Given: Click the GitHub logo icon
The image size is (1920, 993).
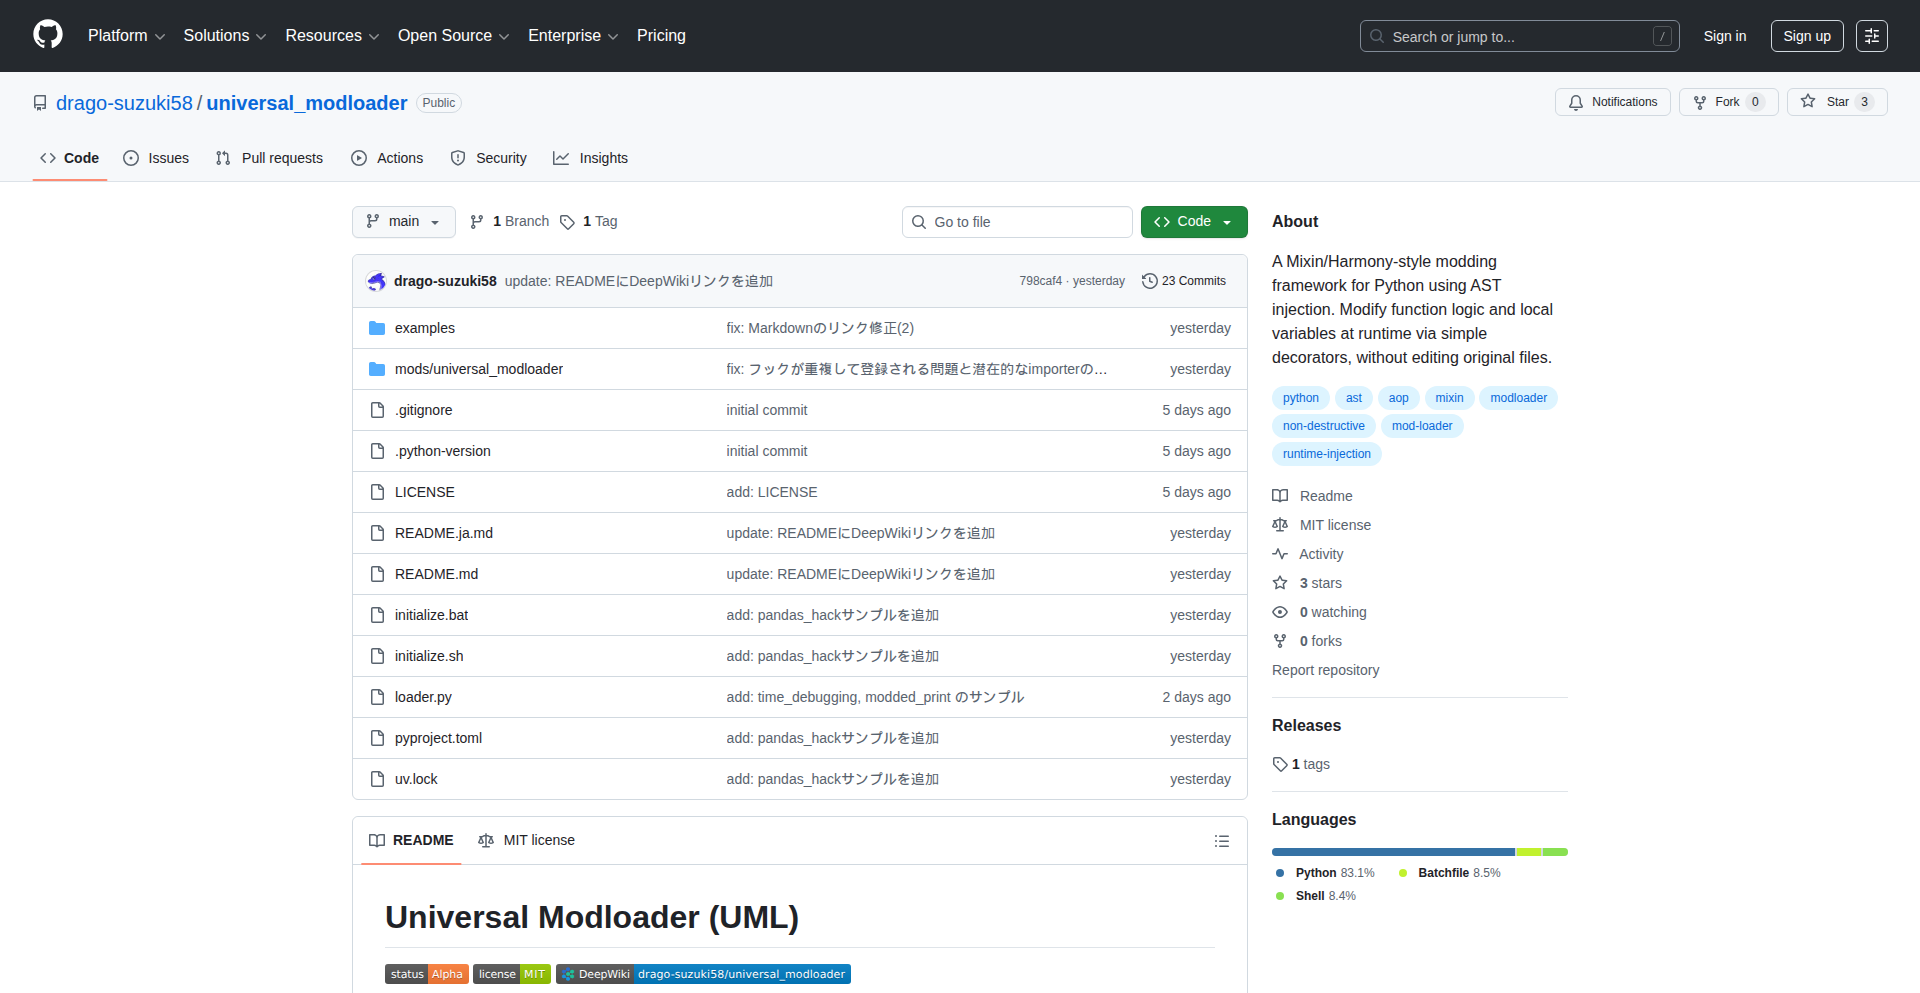Looking at the screenshot, I should (48, 35).
